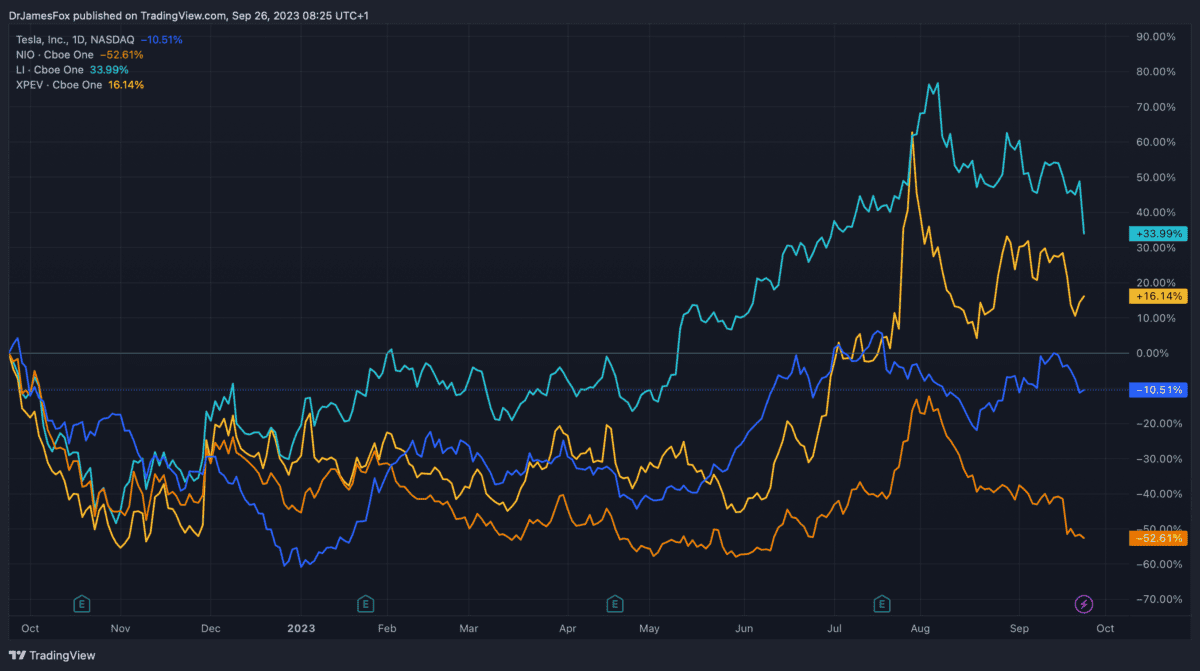Click the -52.61% orange price label
Screen dimensions: 1200x671
coord(1158,538)
